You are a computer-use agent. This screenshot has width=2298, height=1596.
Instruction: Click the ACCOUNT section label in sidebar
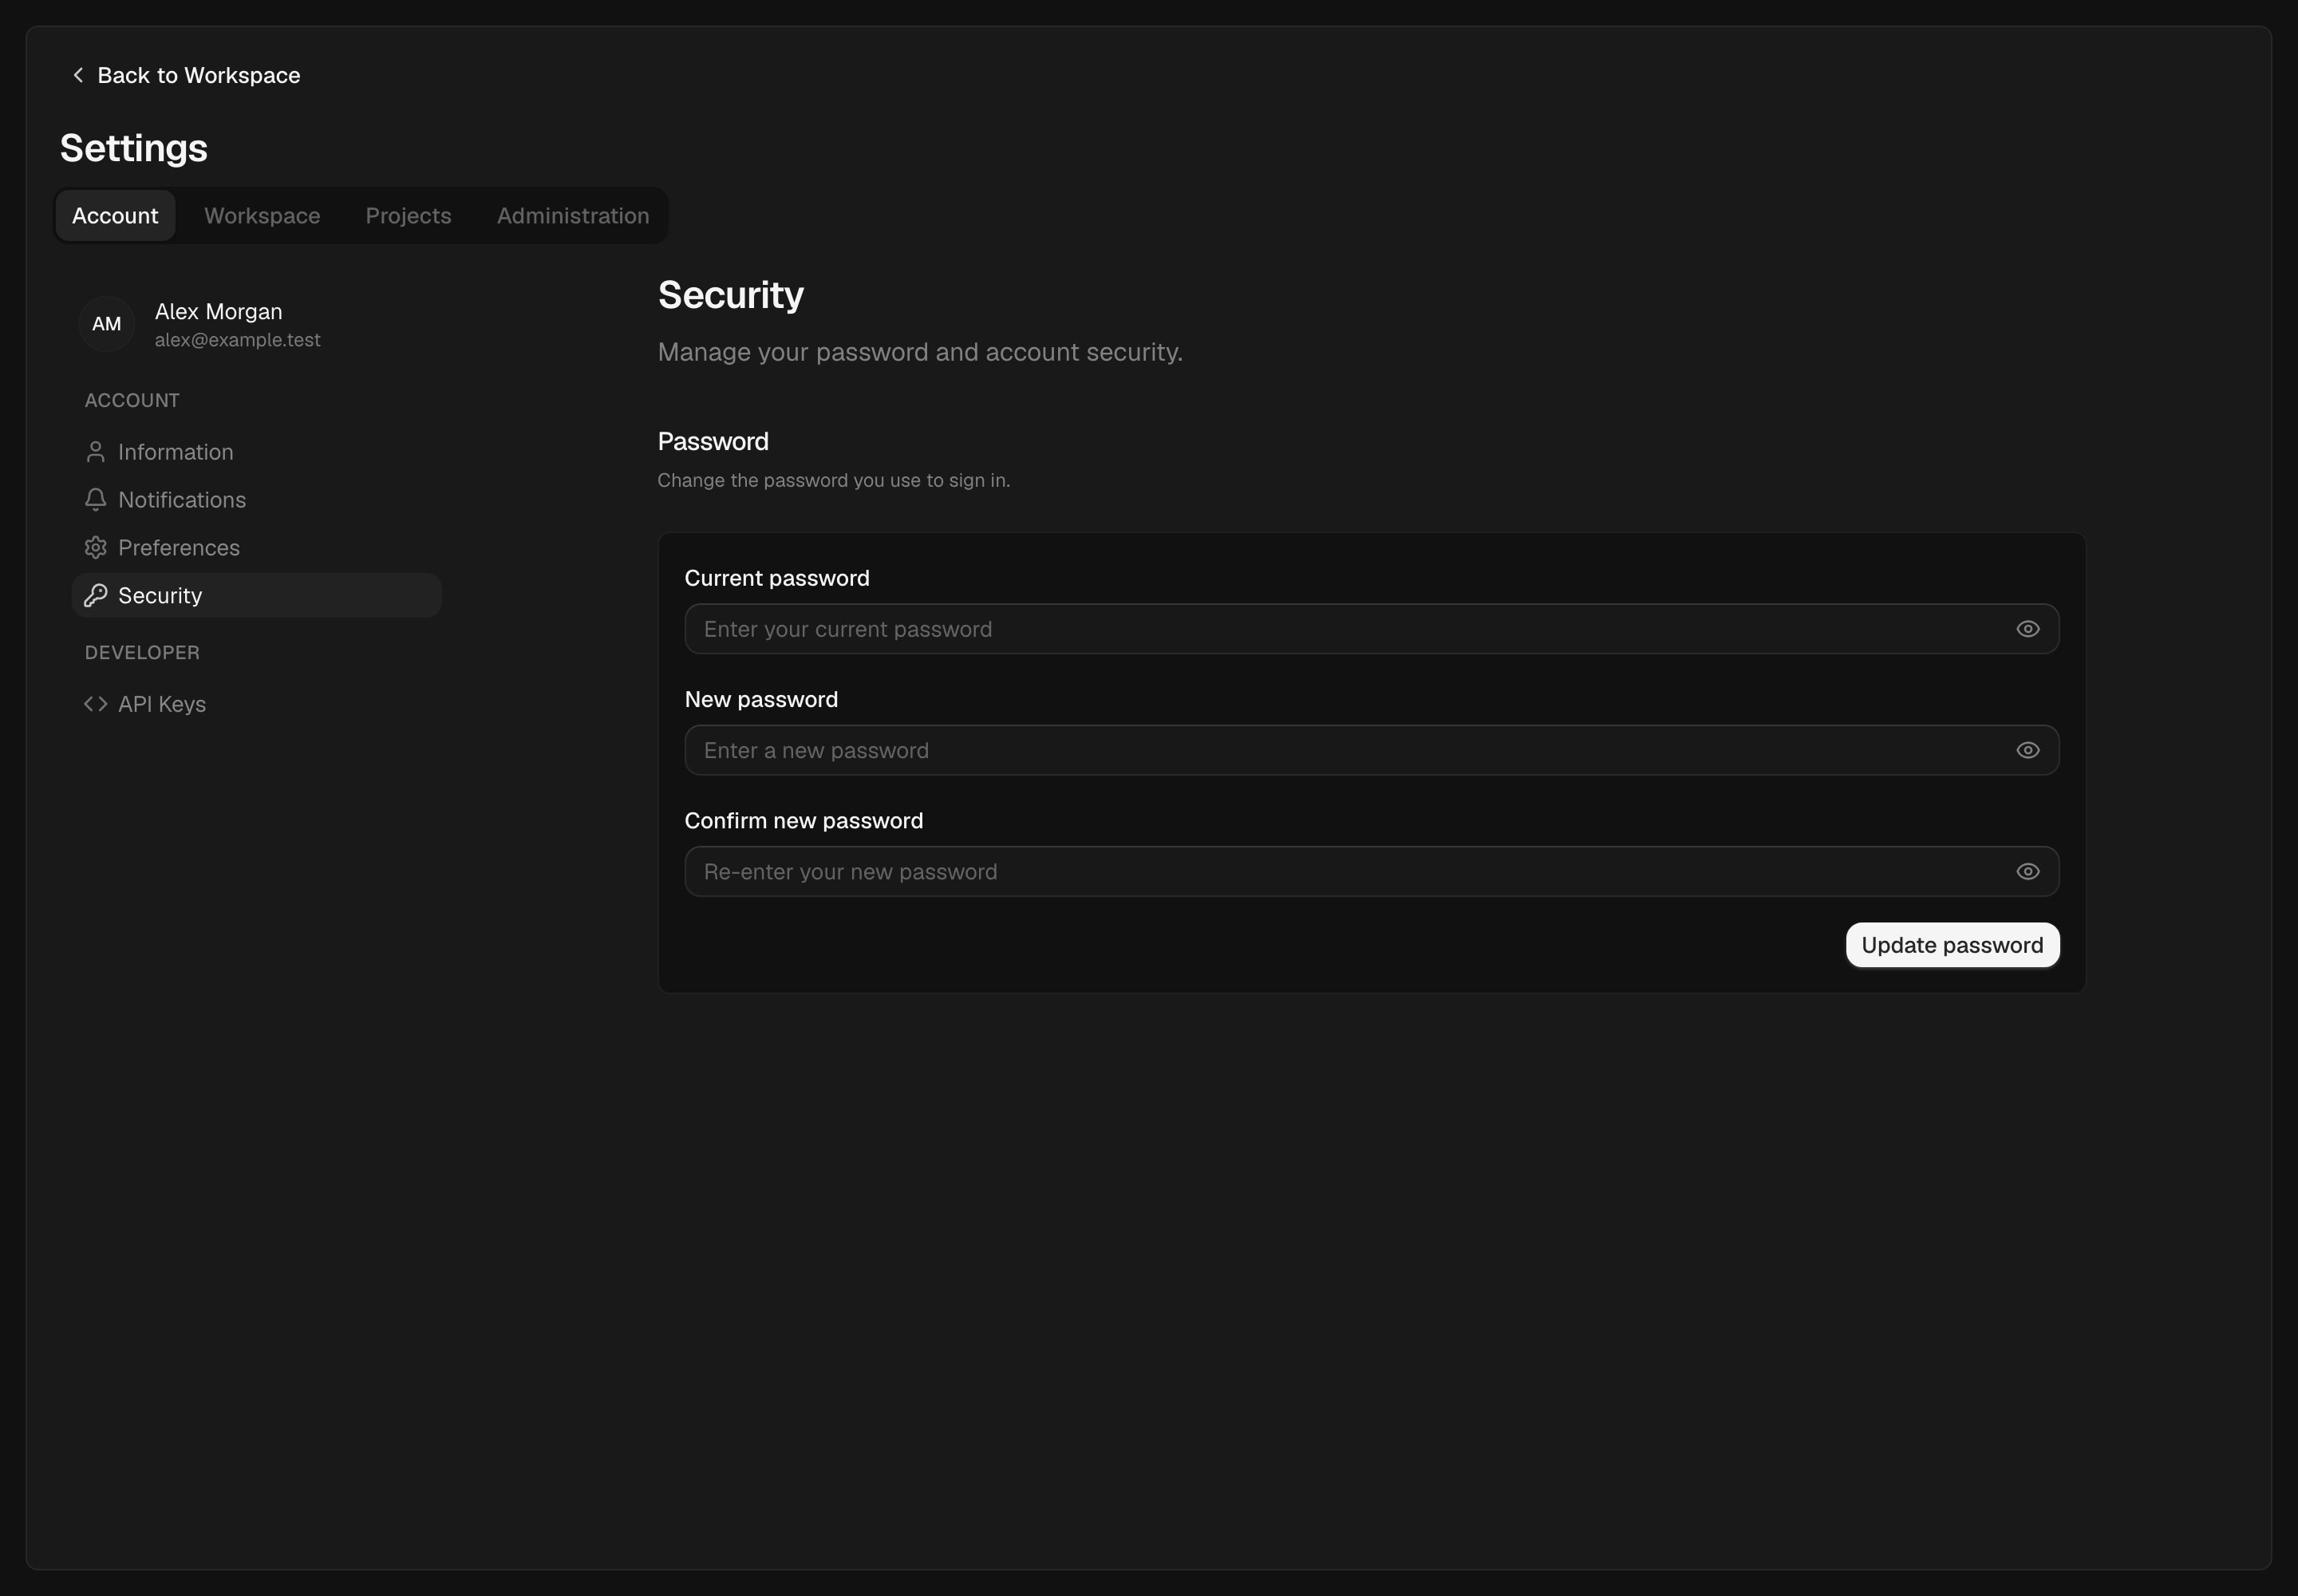(132, 401)
